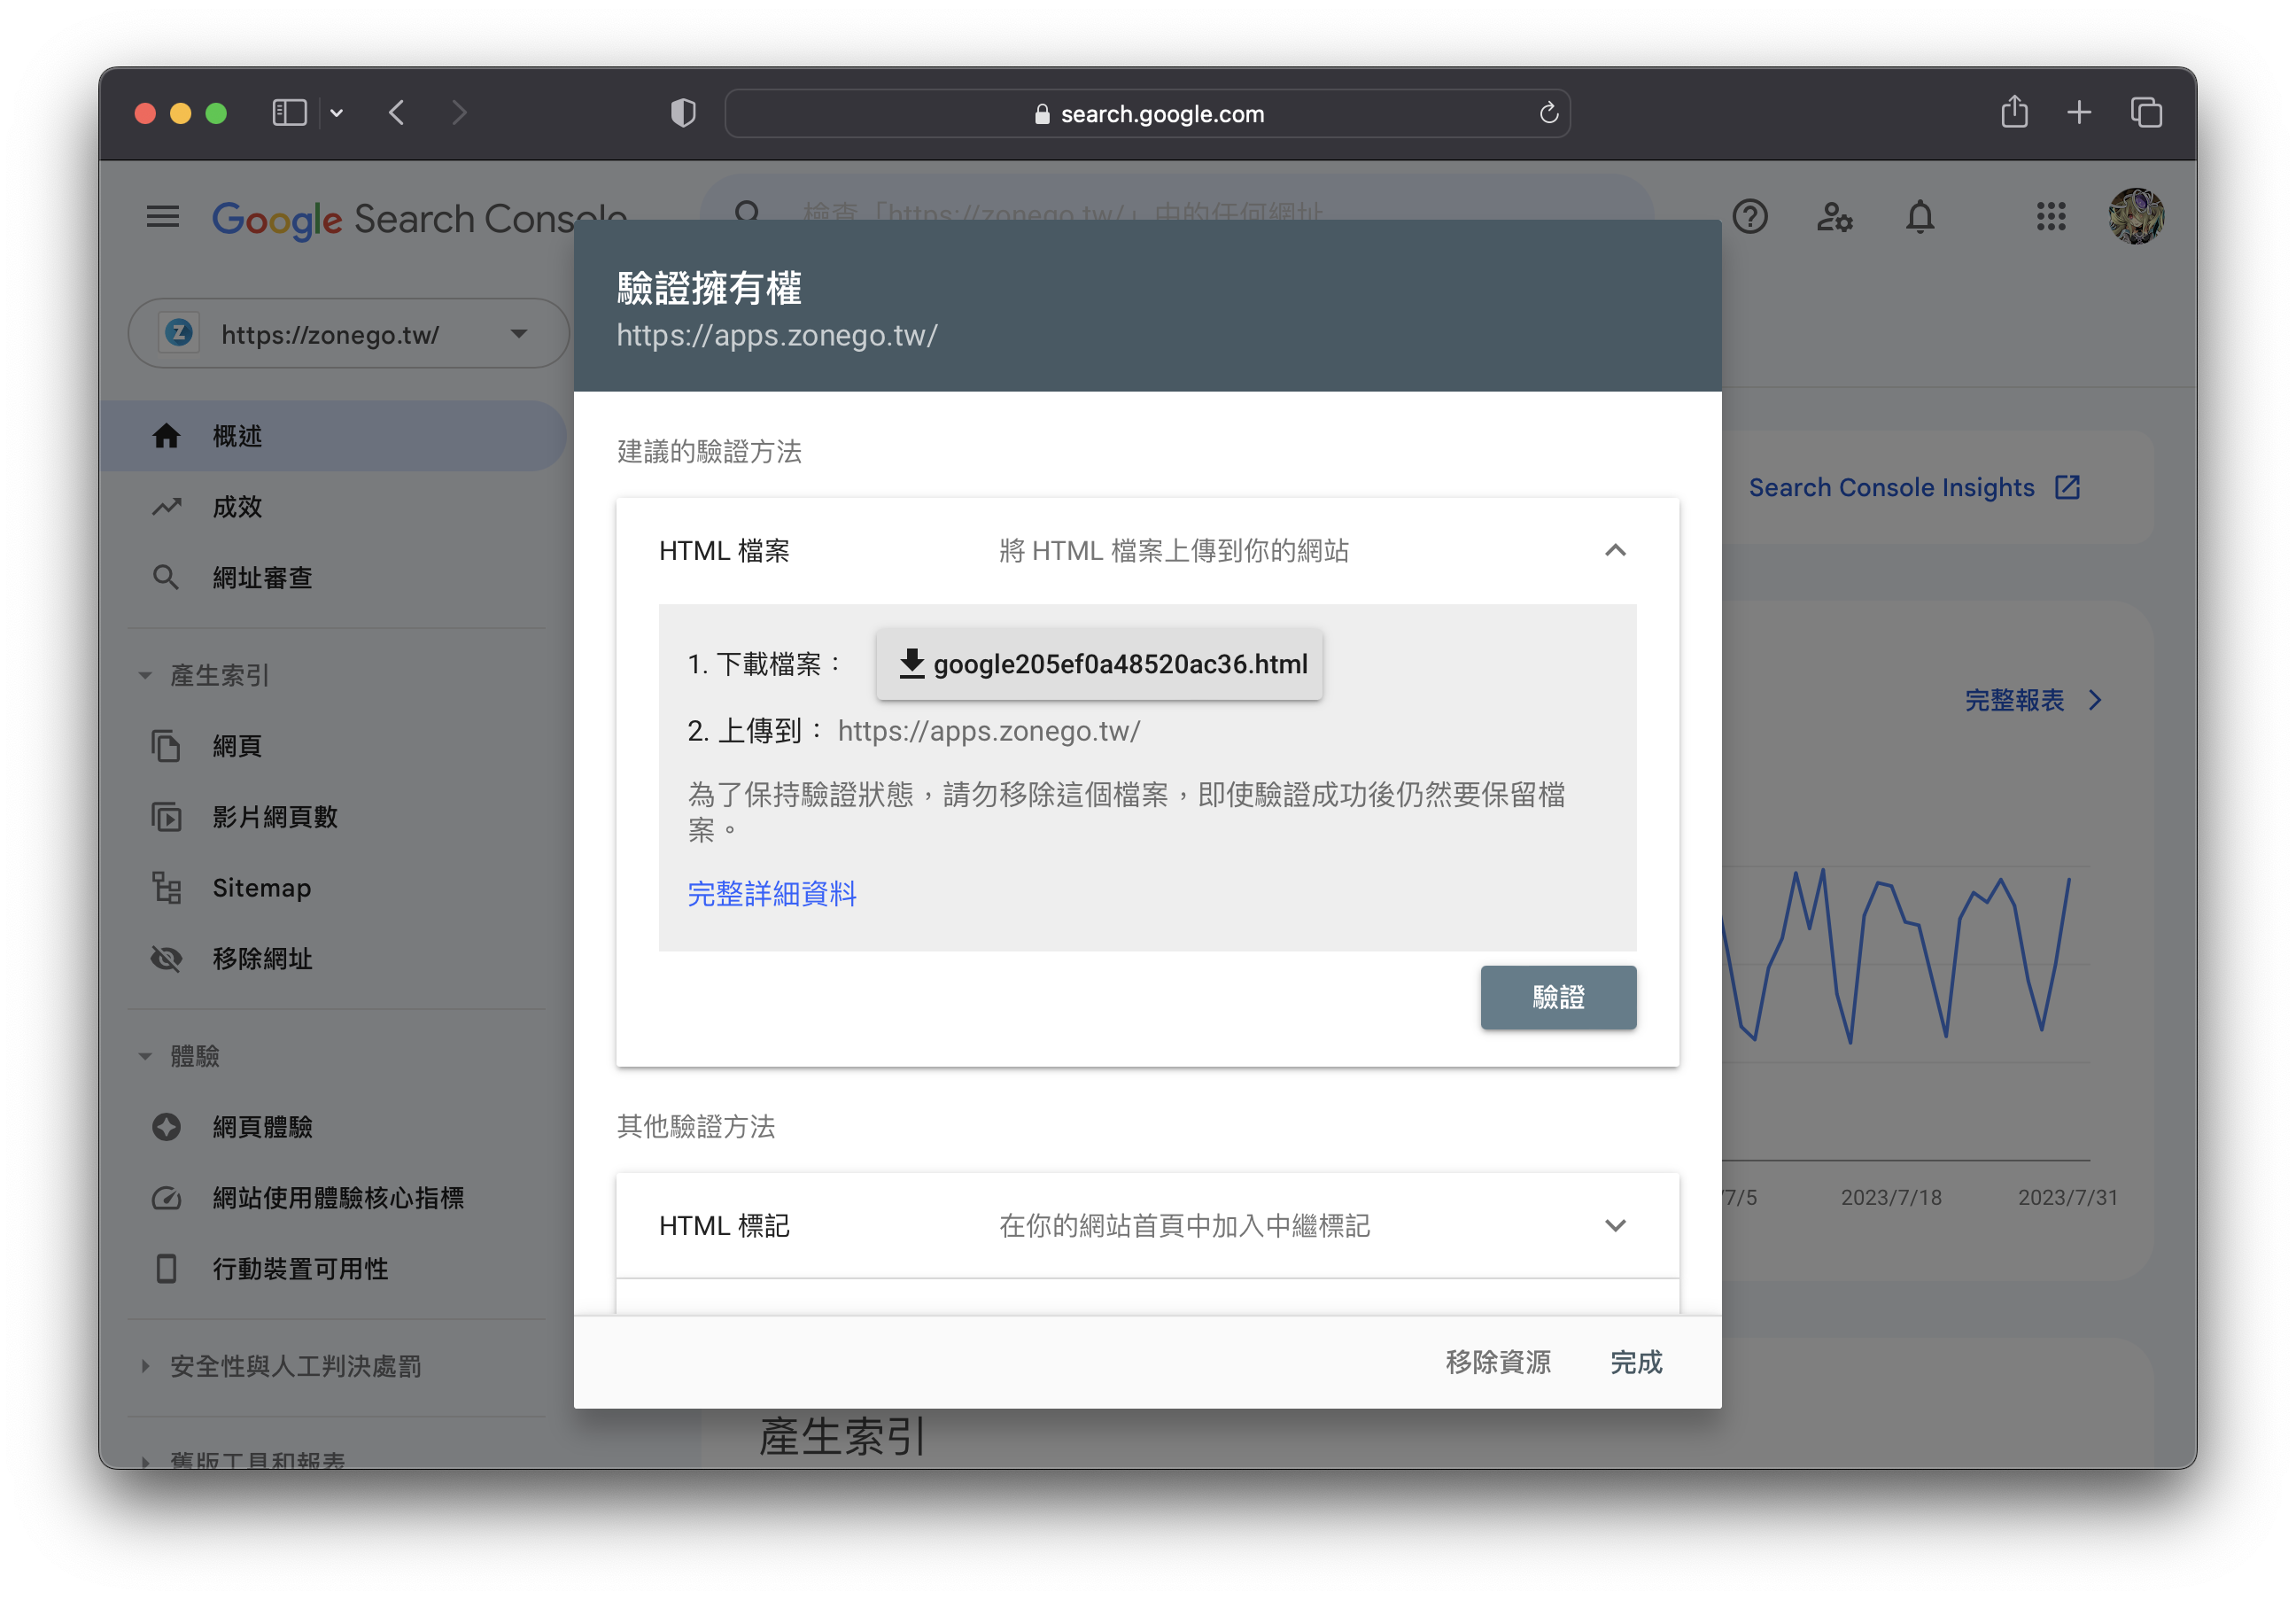The width and height of the screenshot is (2296, 1600).
Task: Open the user settings icon
Action: pyautogui.click(x=1834, y=216)
